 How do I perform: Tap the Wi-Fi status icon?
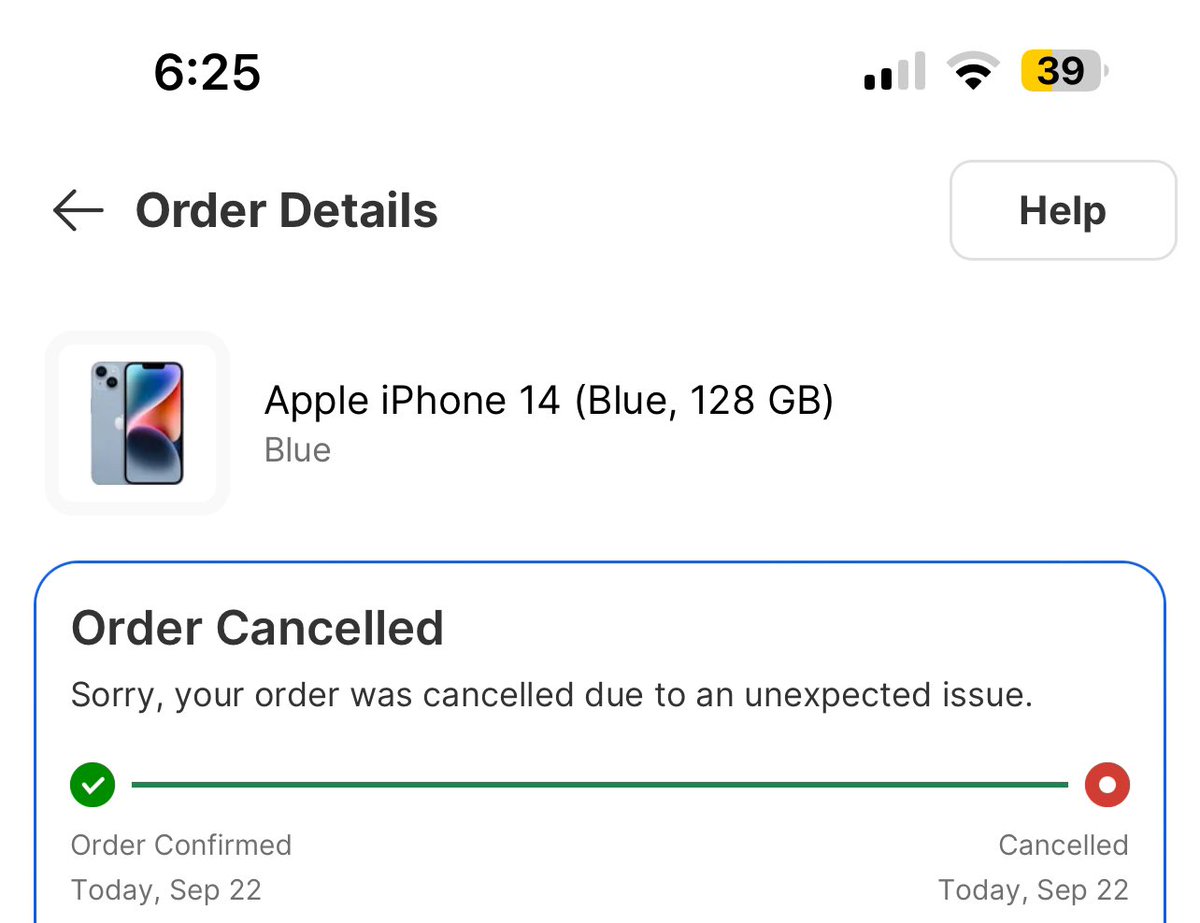973,72
